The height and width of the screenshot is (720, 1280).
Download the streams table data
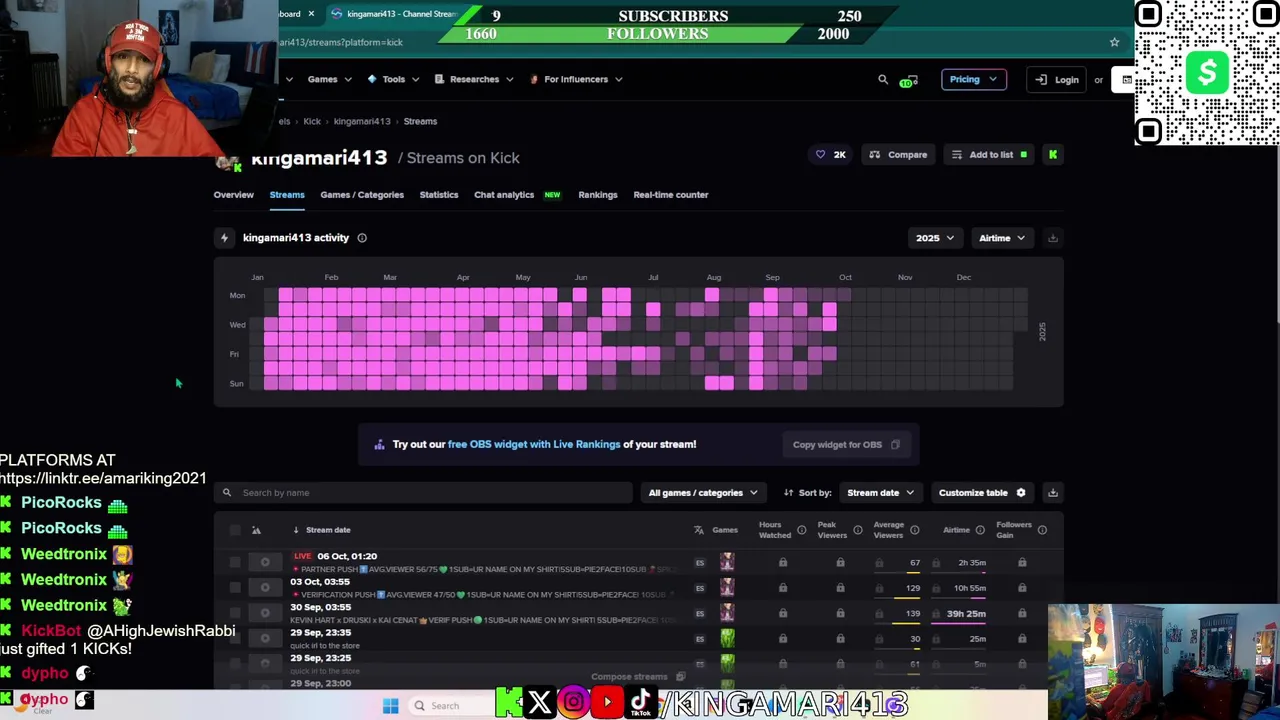coord(1052,493)
